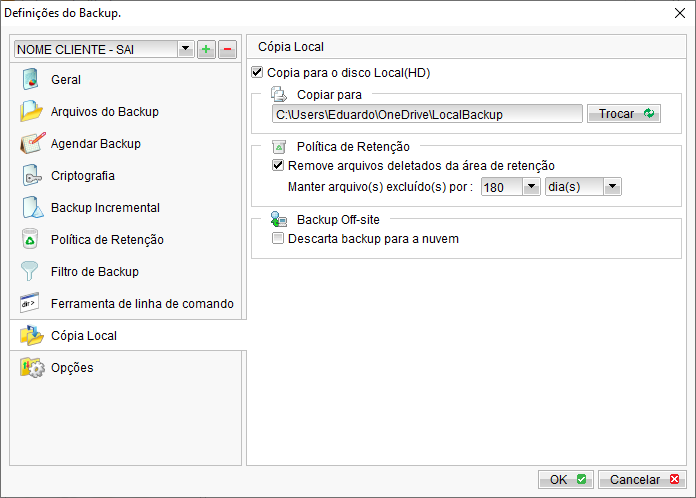Select Backup Incremental in the sidebar
The height and width of the screenshot is (498, 696).
point(105,208)
